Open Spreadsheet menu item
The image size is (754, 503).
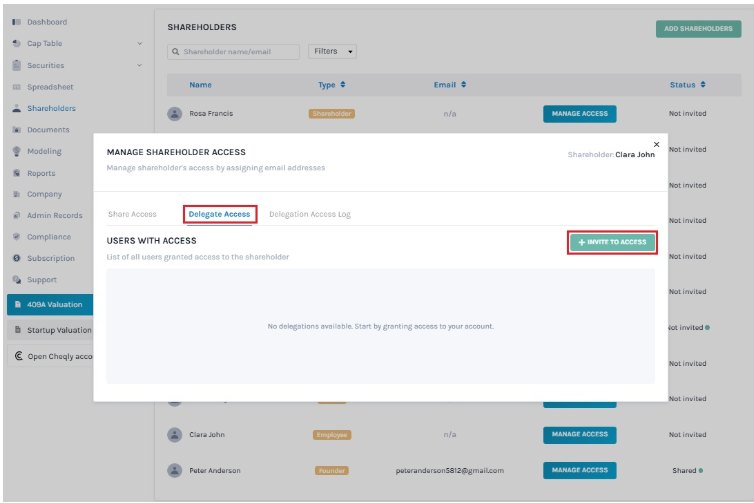(x=50, y=87)
